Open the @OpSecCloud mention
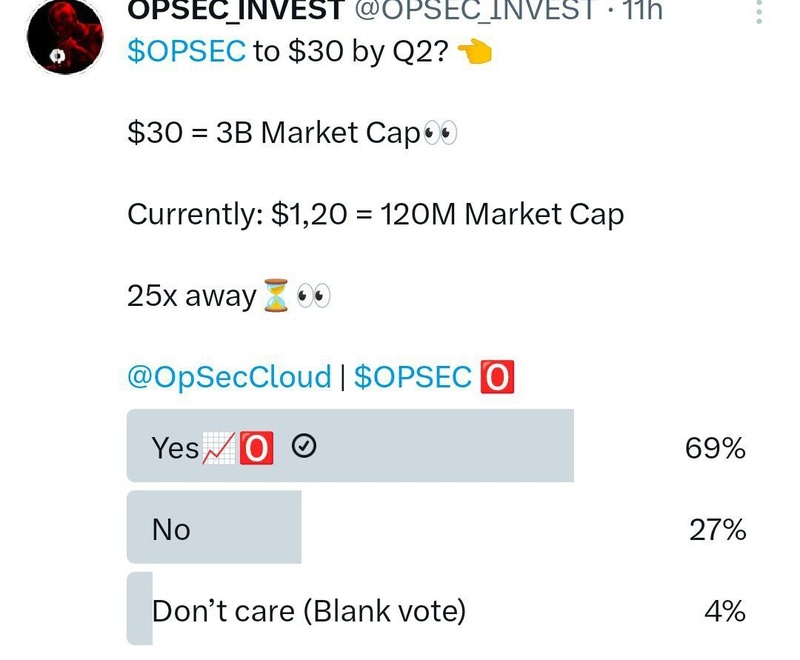 [229, 377]
